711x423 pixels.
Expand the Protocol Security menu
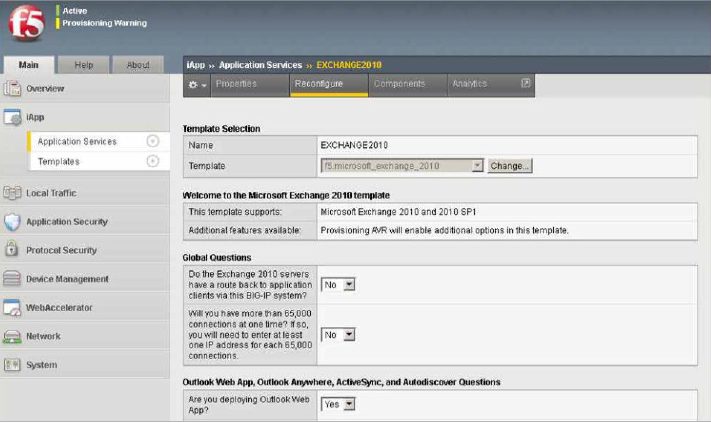tap(61, 250)
